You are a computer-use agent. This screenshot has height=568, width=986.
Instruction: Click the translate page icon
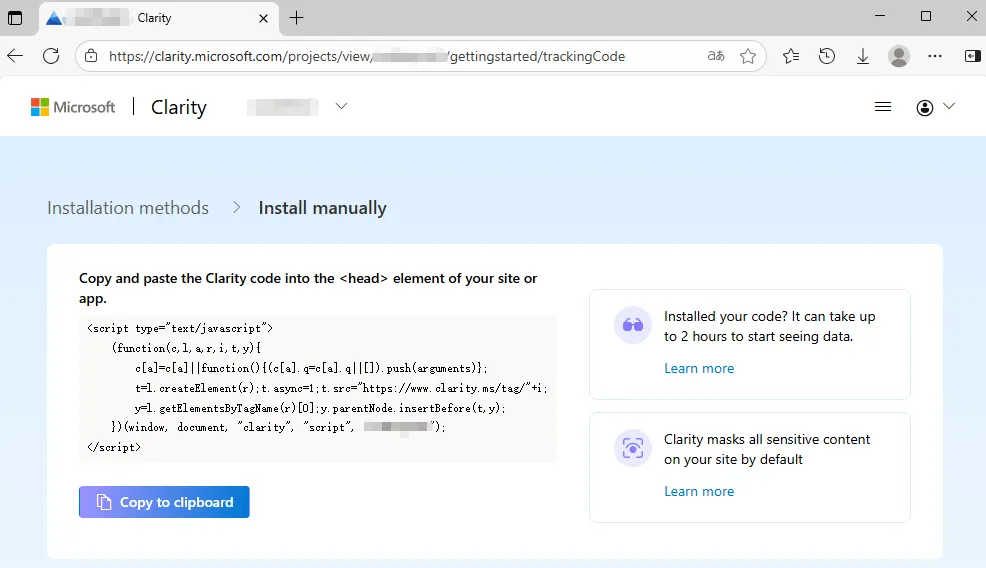coord(716,56)
